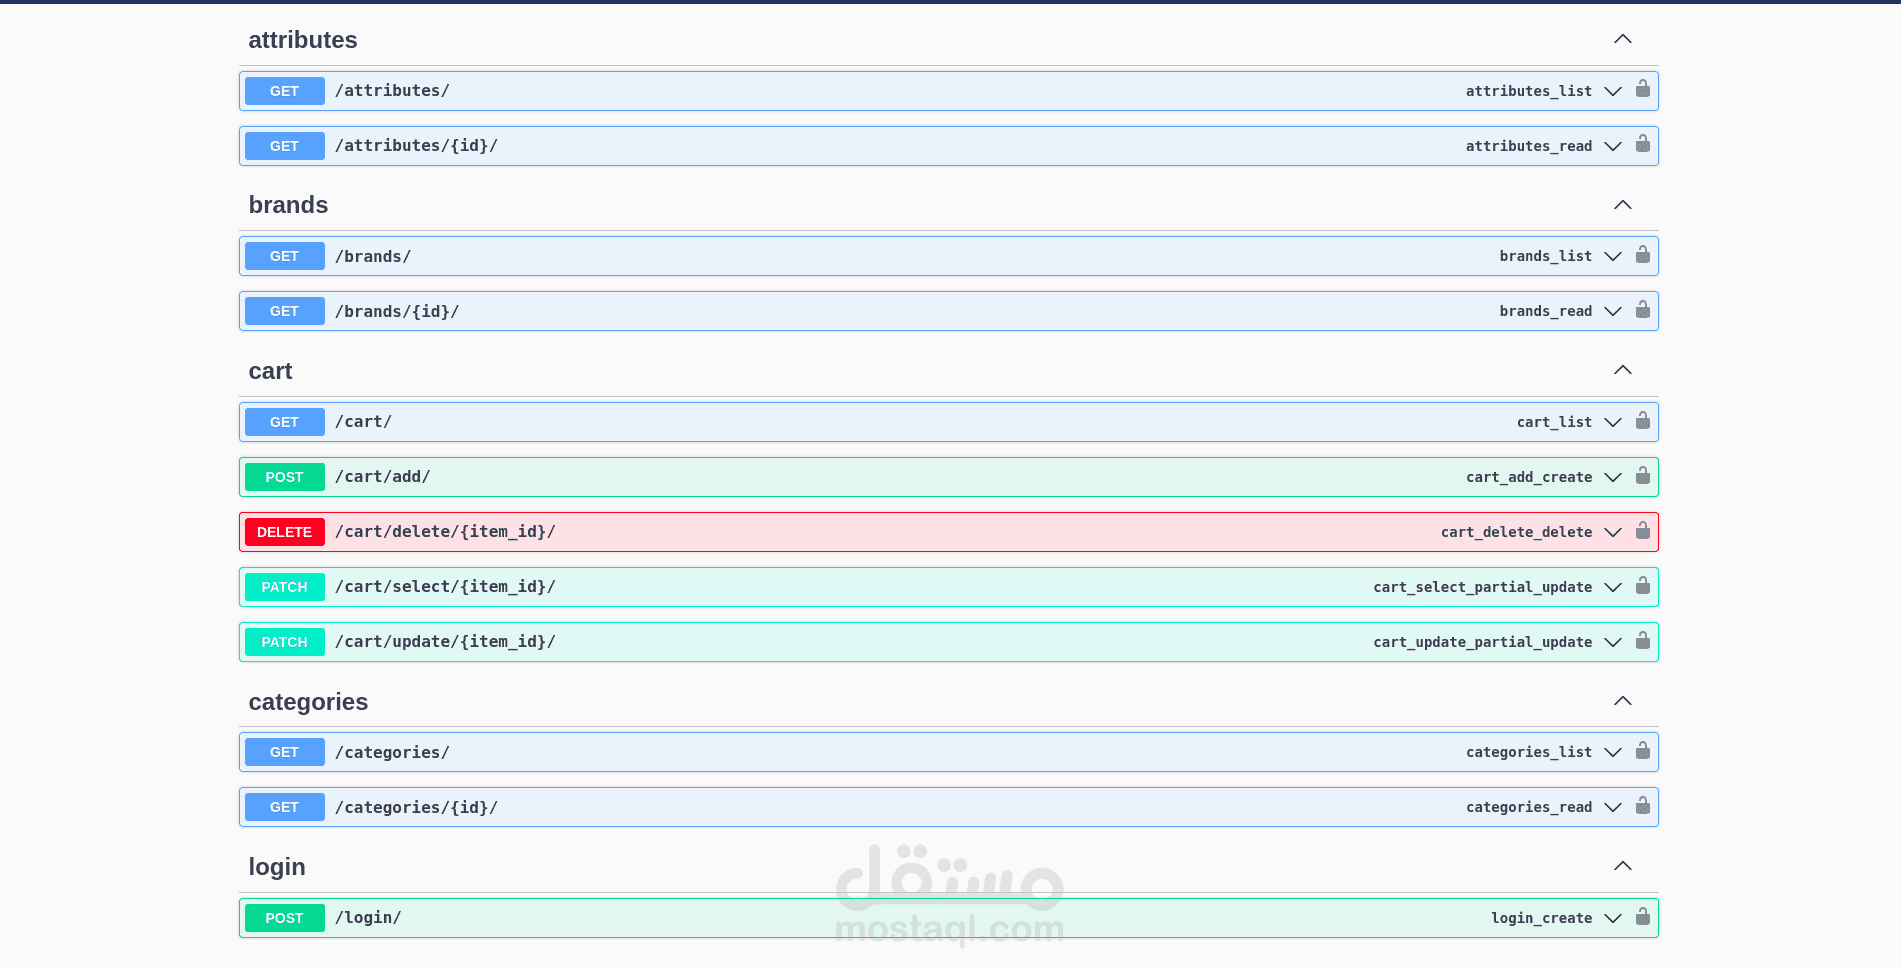This screenshot has height=968, width=1901.
Task: Expand the brands_read endpoint chevron
Action: (1613, 311)
